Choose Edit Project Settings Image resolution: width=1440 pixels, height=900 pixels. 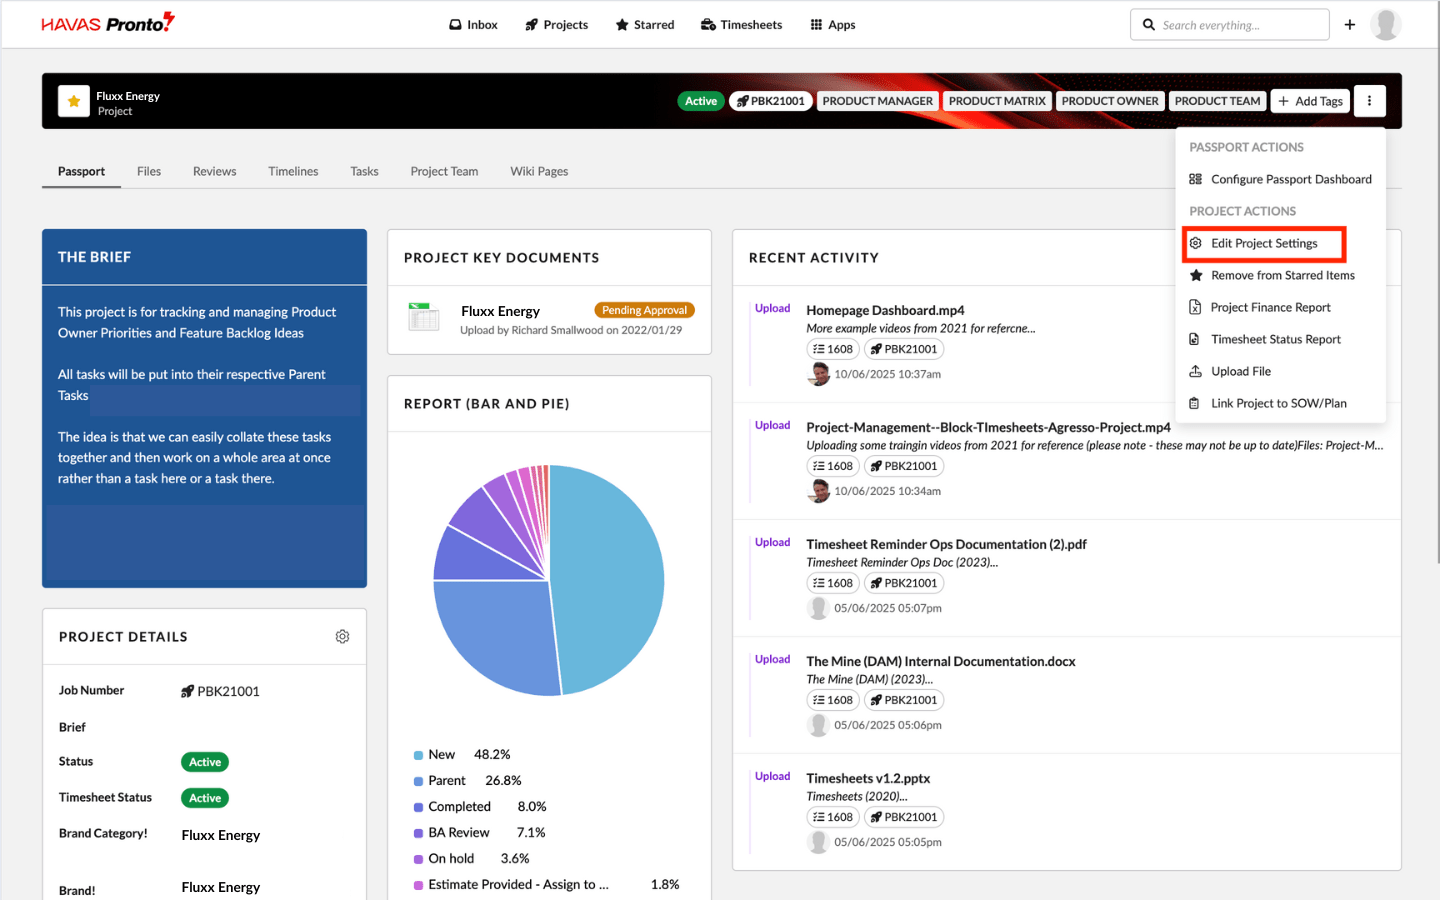(x=1264, y=243)
